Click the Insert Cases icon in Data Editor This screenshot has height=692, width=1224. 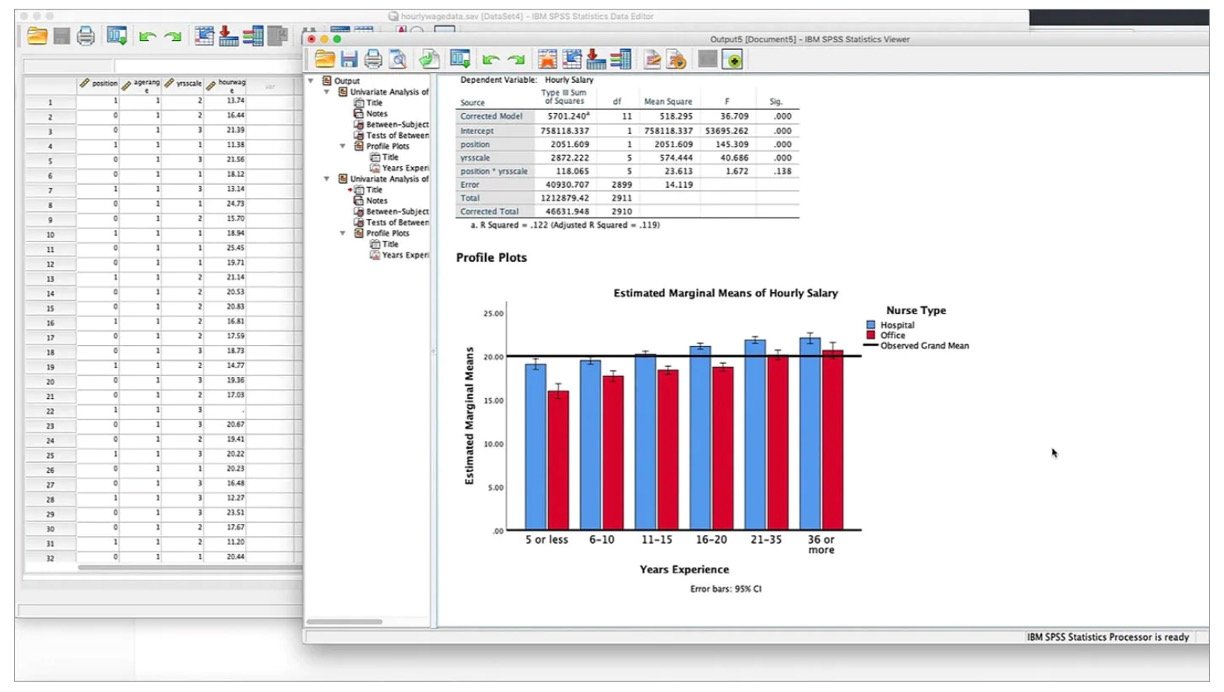tap(228, 35)
